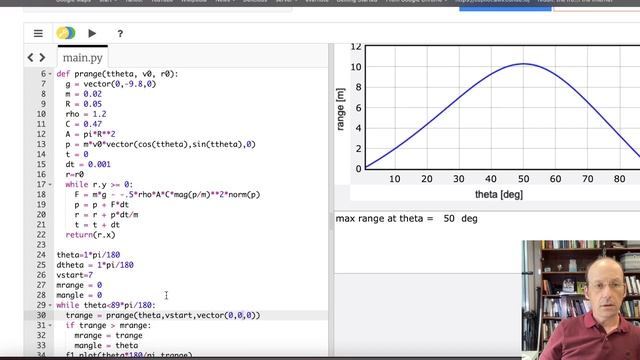Click the code 'vstart=7'

[75, 275]
